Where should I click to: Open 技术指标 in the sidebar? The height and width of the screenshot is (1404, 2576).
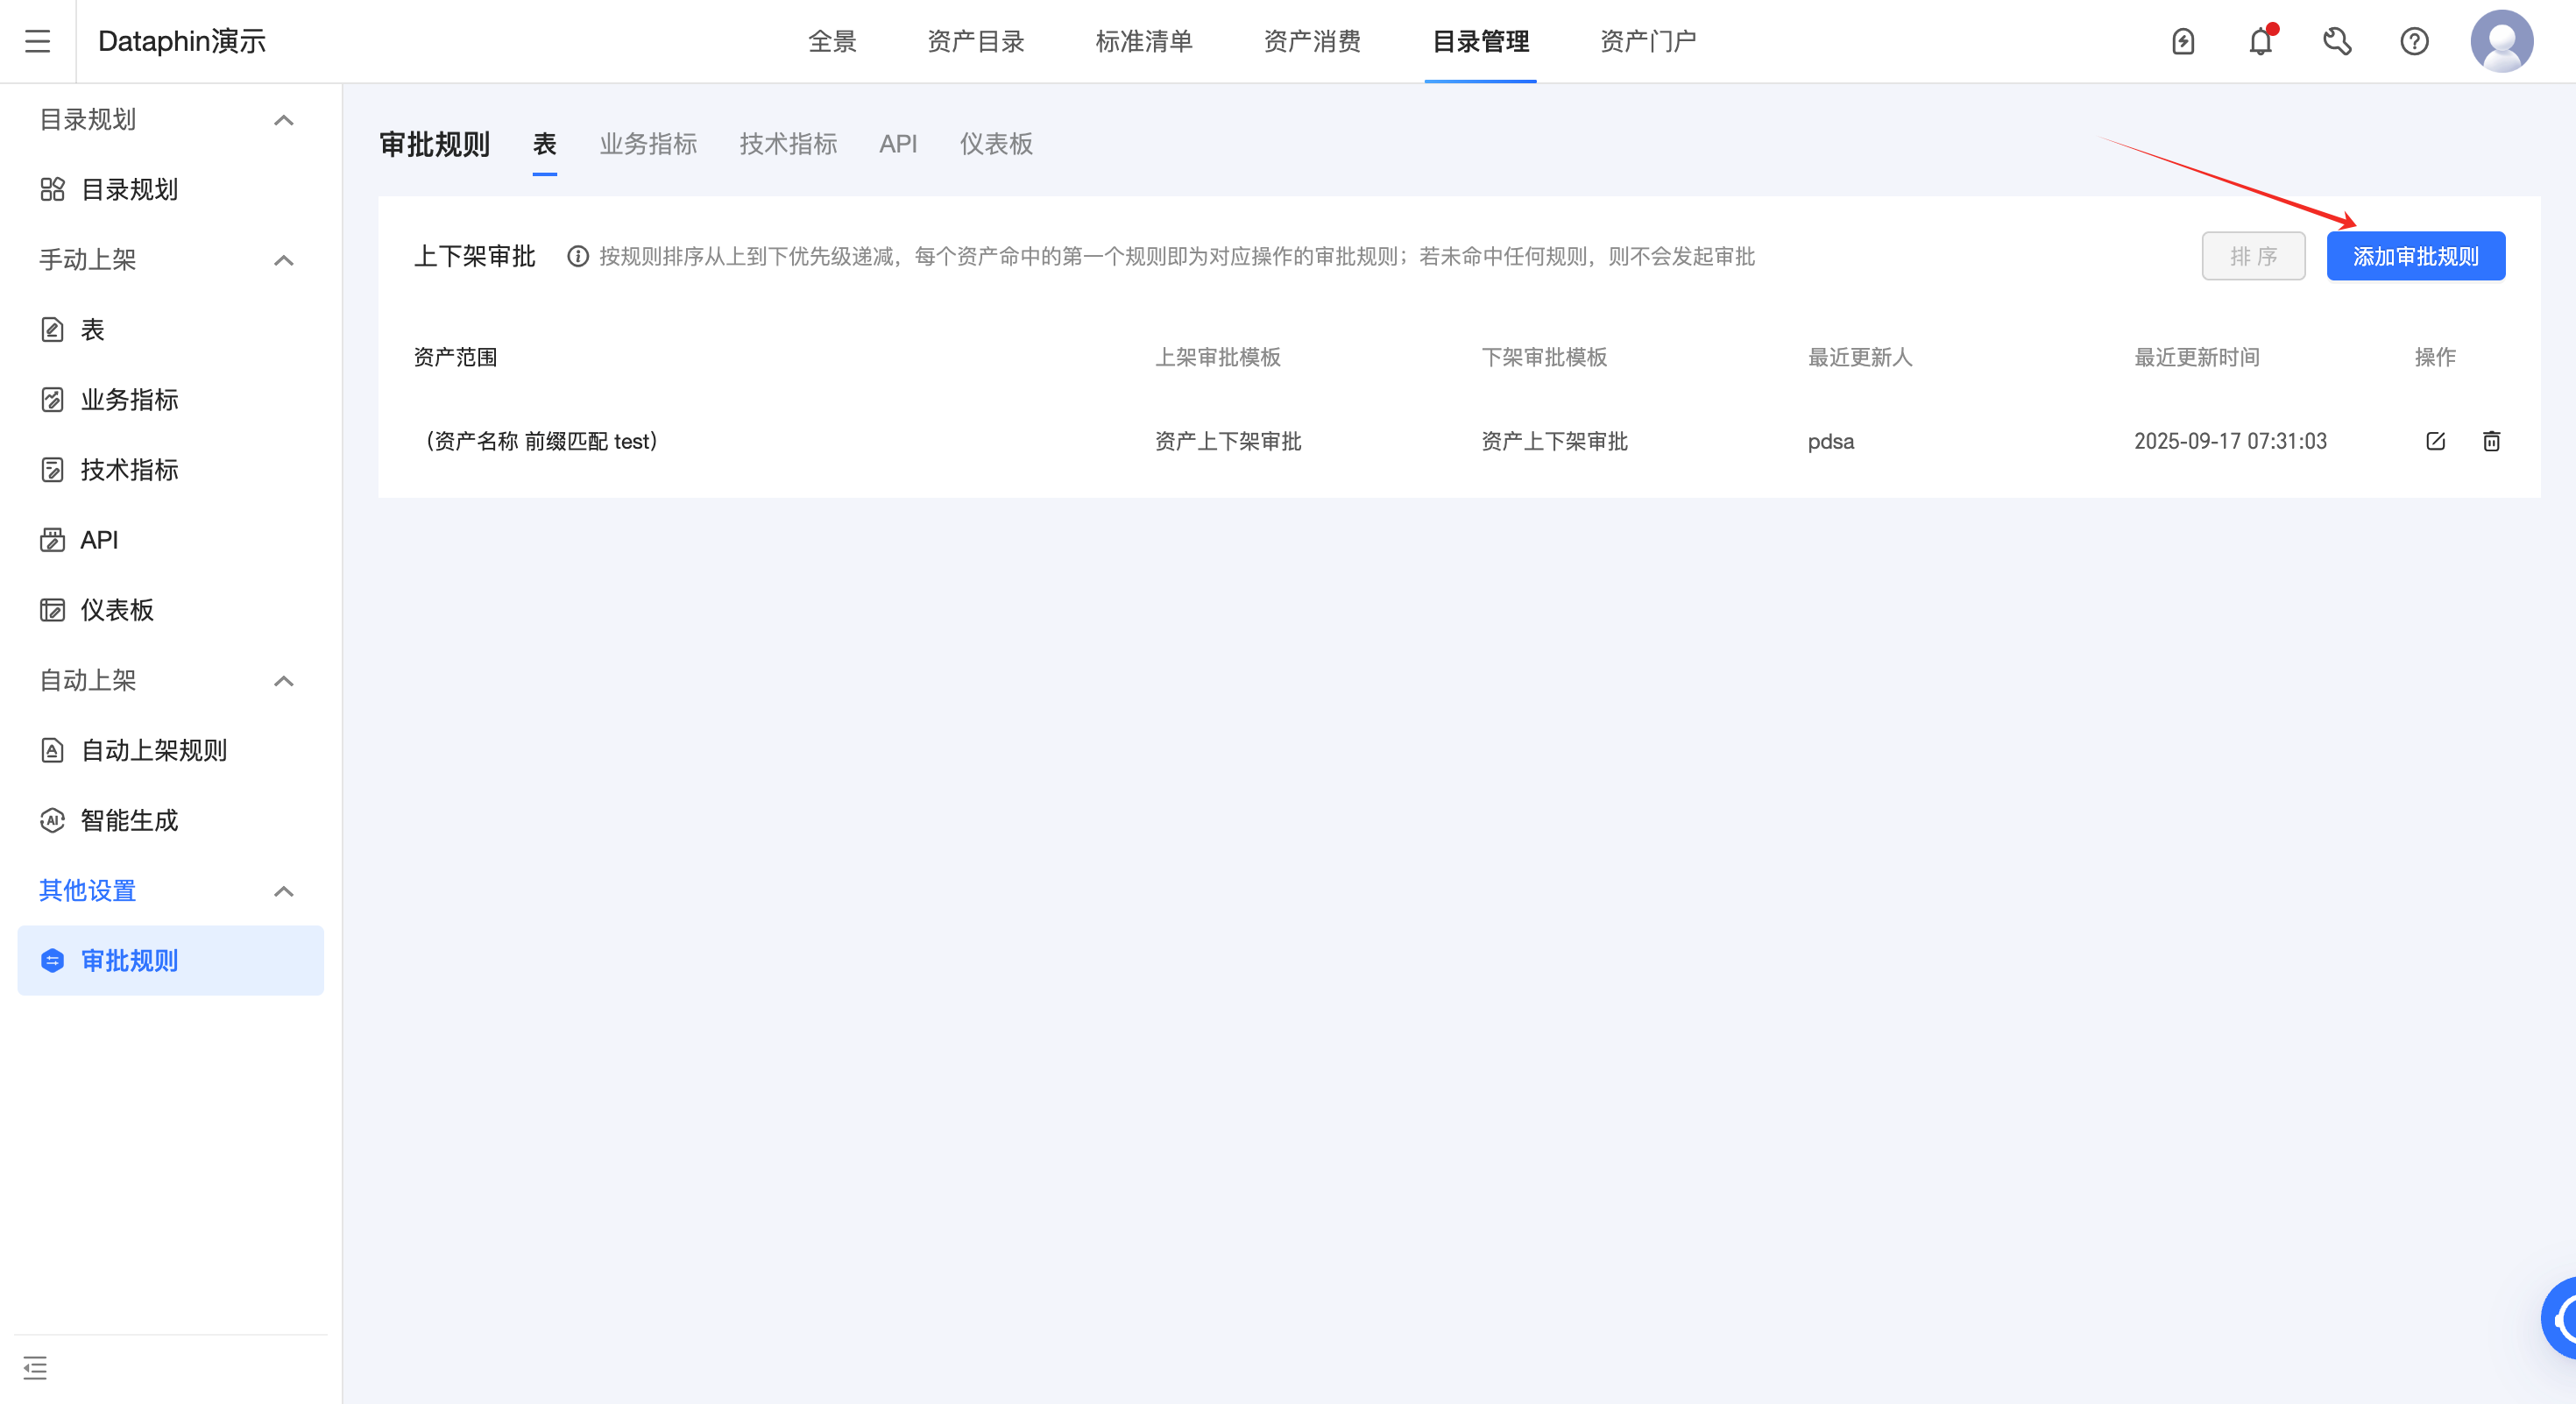tap(129, 470)
